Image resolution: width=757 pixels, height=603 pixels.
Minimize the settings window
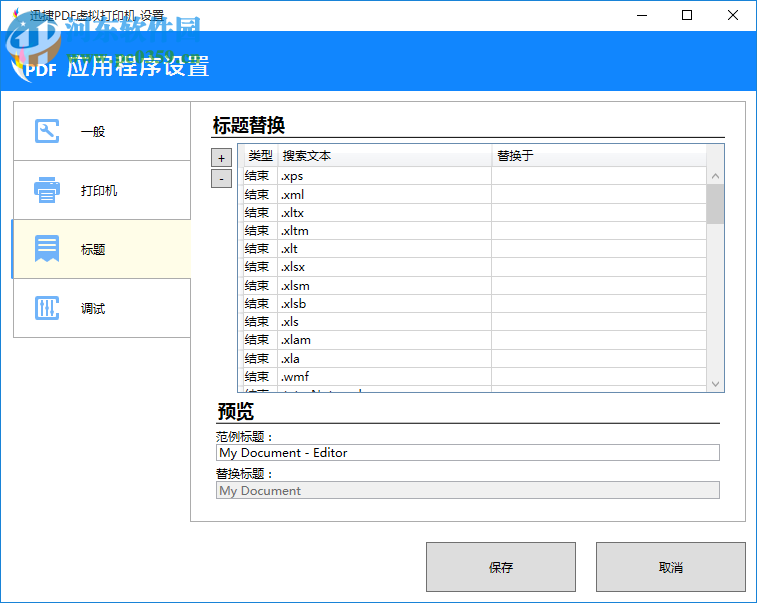point(642,15)
